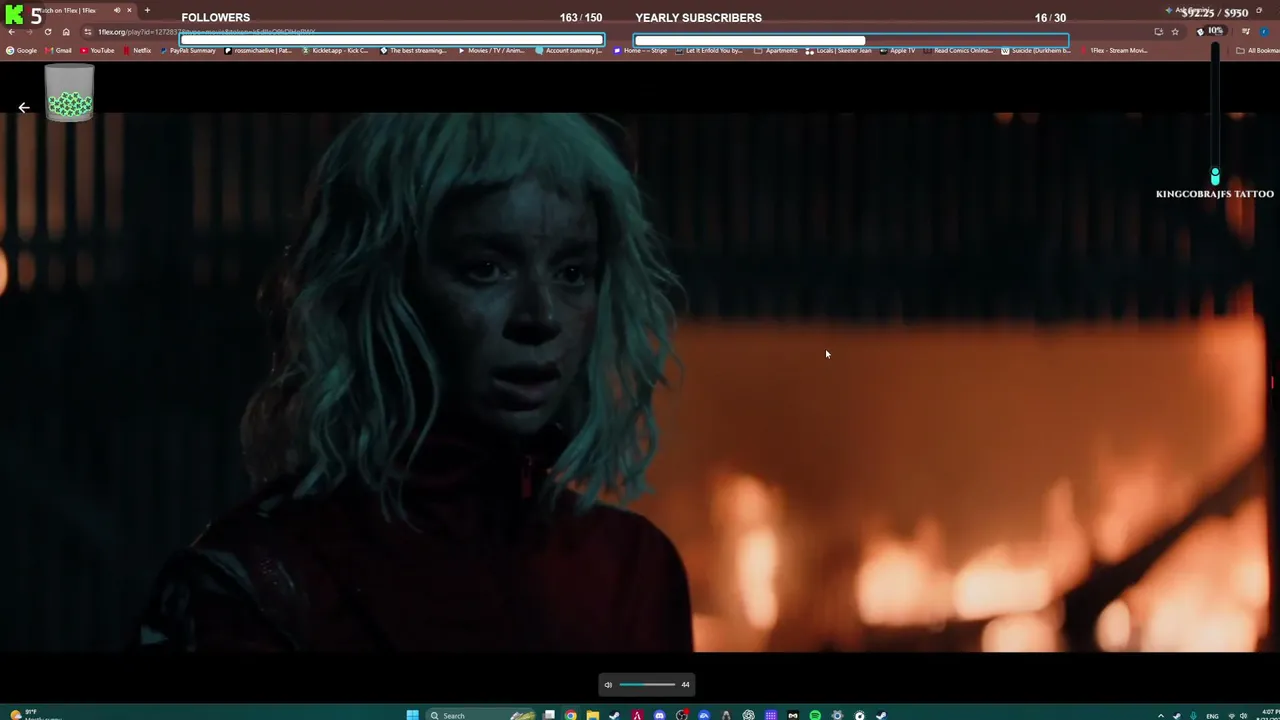Viewport: 1280px width, 720px height.
Task: Go back using the white player arrow
Action: point(24,108)
